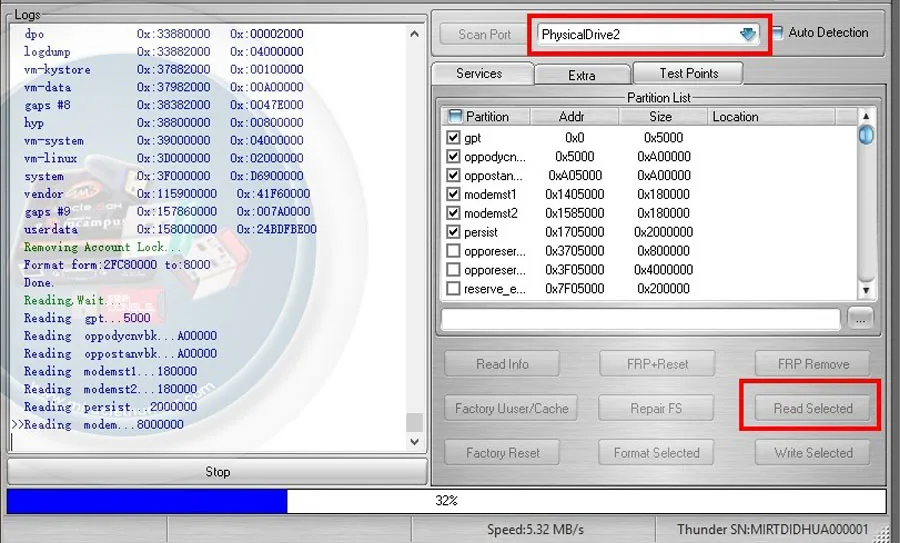Click the logs scroll up arrow
The width and height of the screenshot is (900, 543).
pos(414,34)
